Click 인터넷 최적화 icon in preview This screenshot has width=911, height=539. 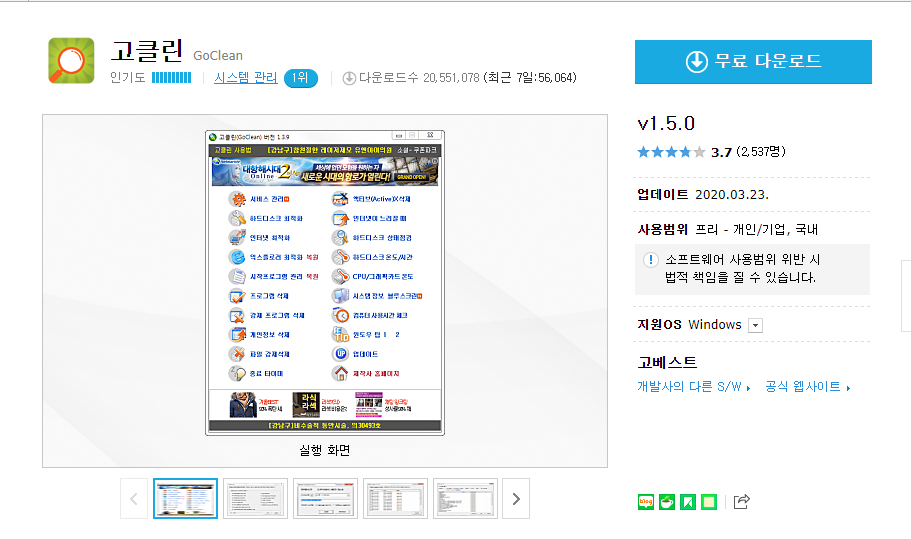coord(237,238)
